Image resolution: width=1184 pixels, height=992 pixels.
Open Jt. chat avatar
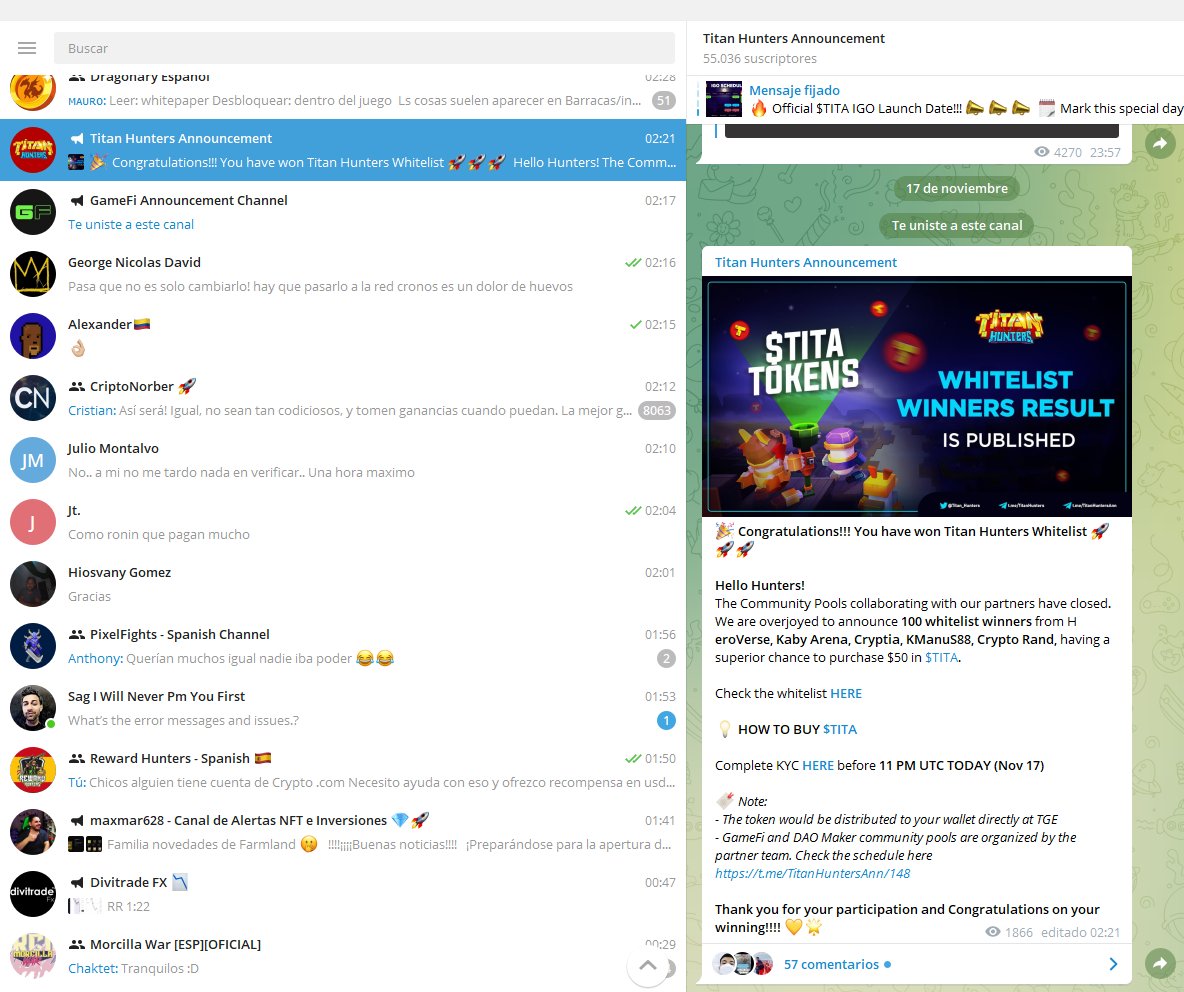click(32, 522)
